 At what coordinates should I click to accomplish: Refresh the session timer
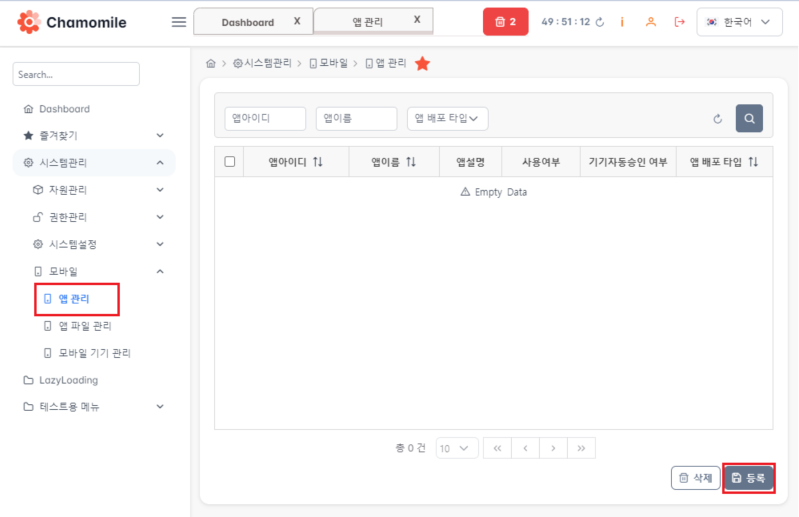[600, 22]
